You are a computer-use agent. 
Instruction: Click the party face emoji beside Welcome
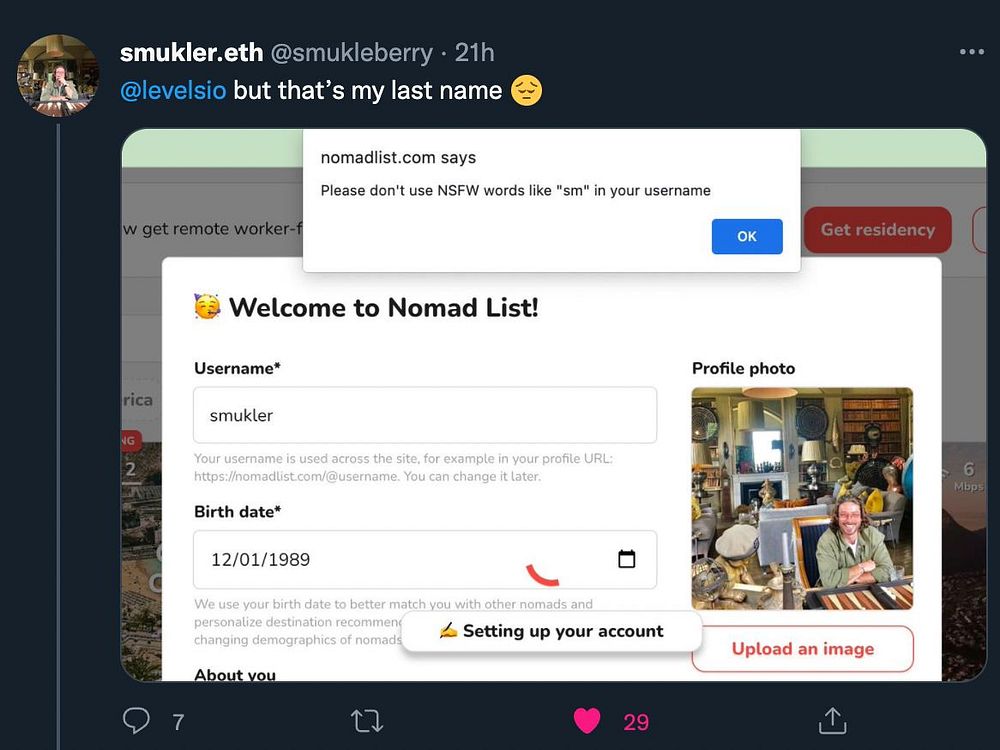pos(207,307)
